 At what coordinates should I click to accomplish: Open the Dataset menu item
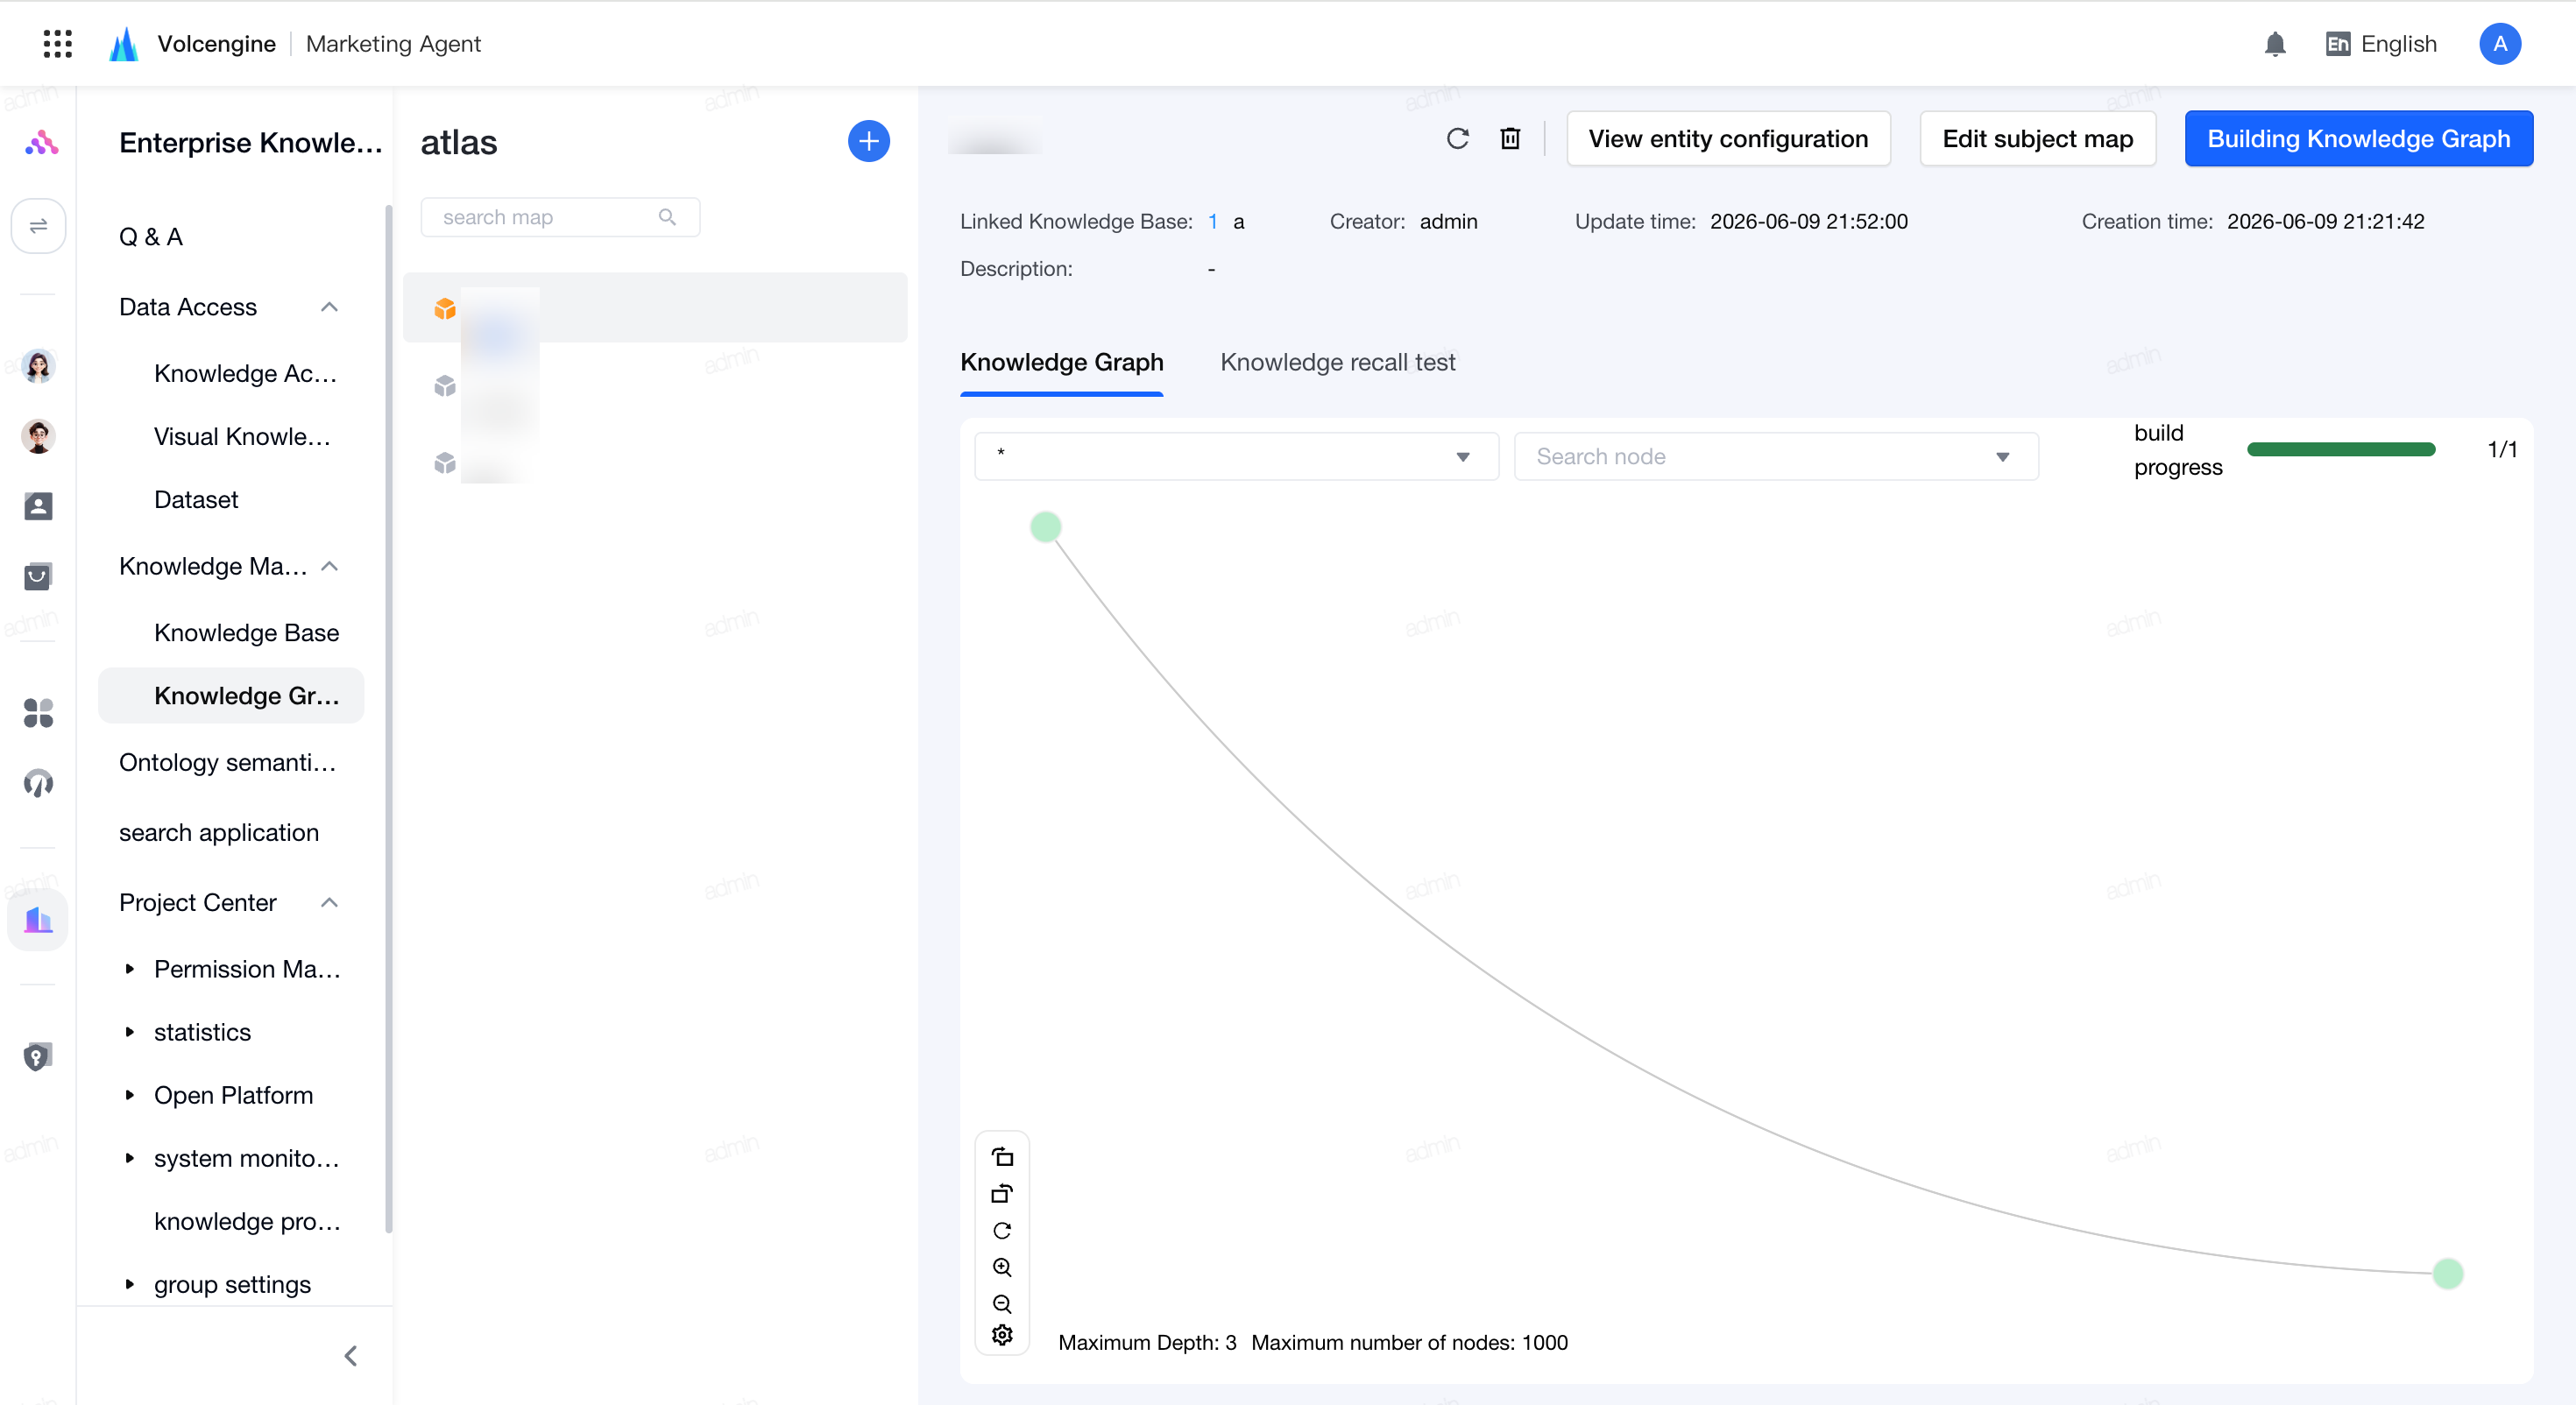click(x=196, y=499)
